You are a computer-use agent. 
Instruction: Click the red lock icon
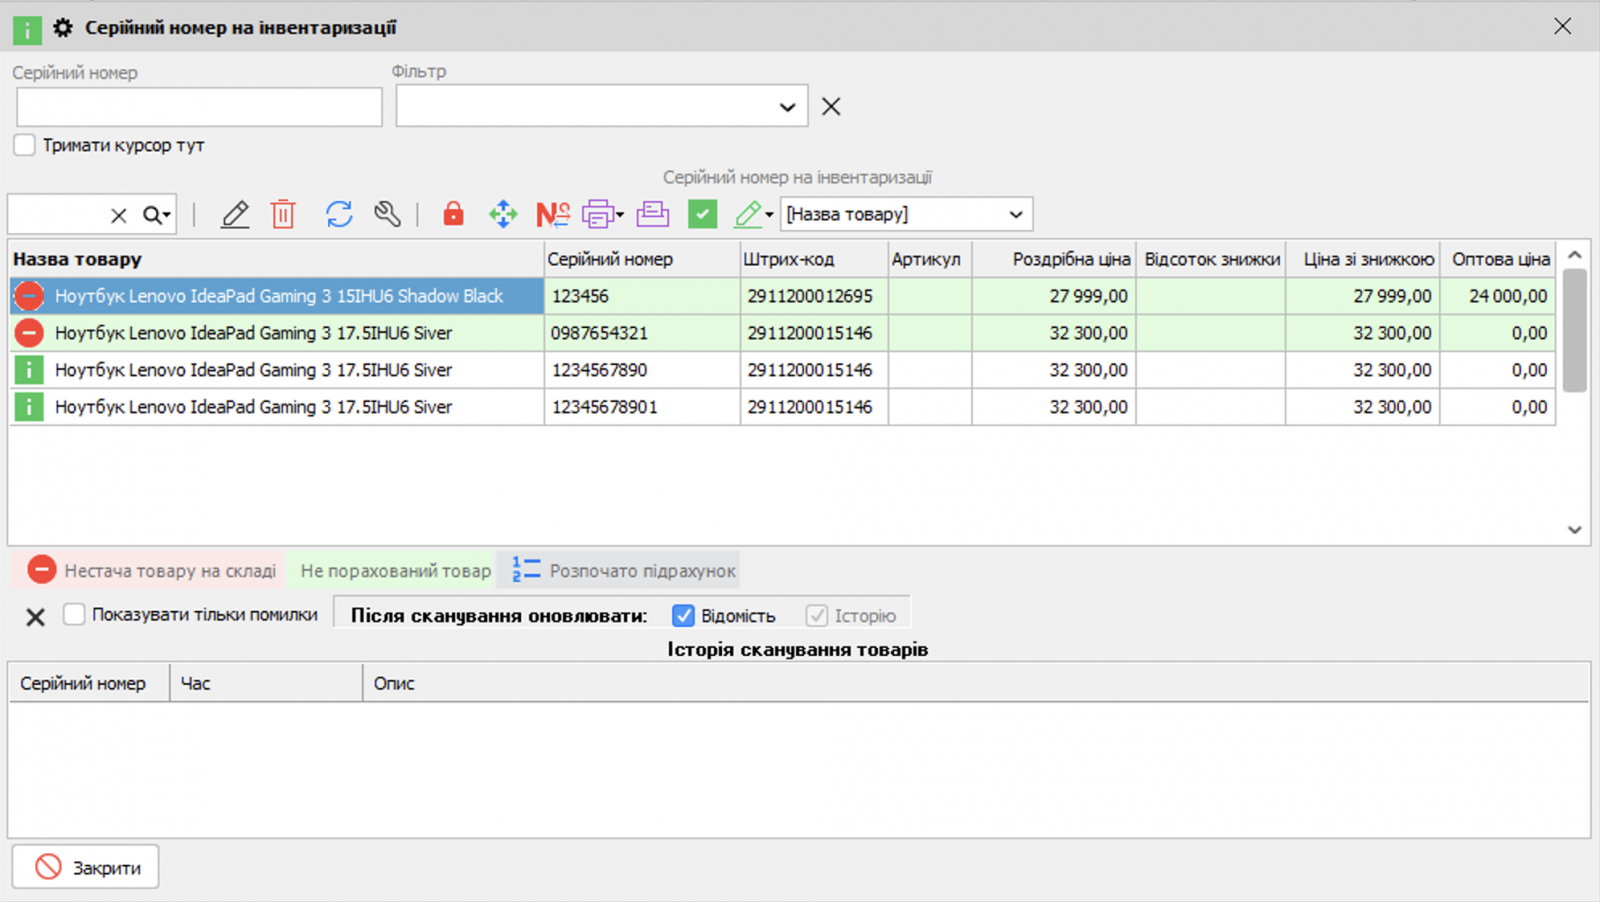(x=452, y=213)
